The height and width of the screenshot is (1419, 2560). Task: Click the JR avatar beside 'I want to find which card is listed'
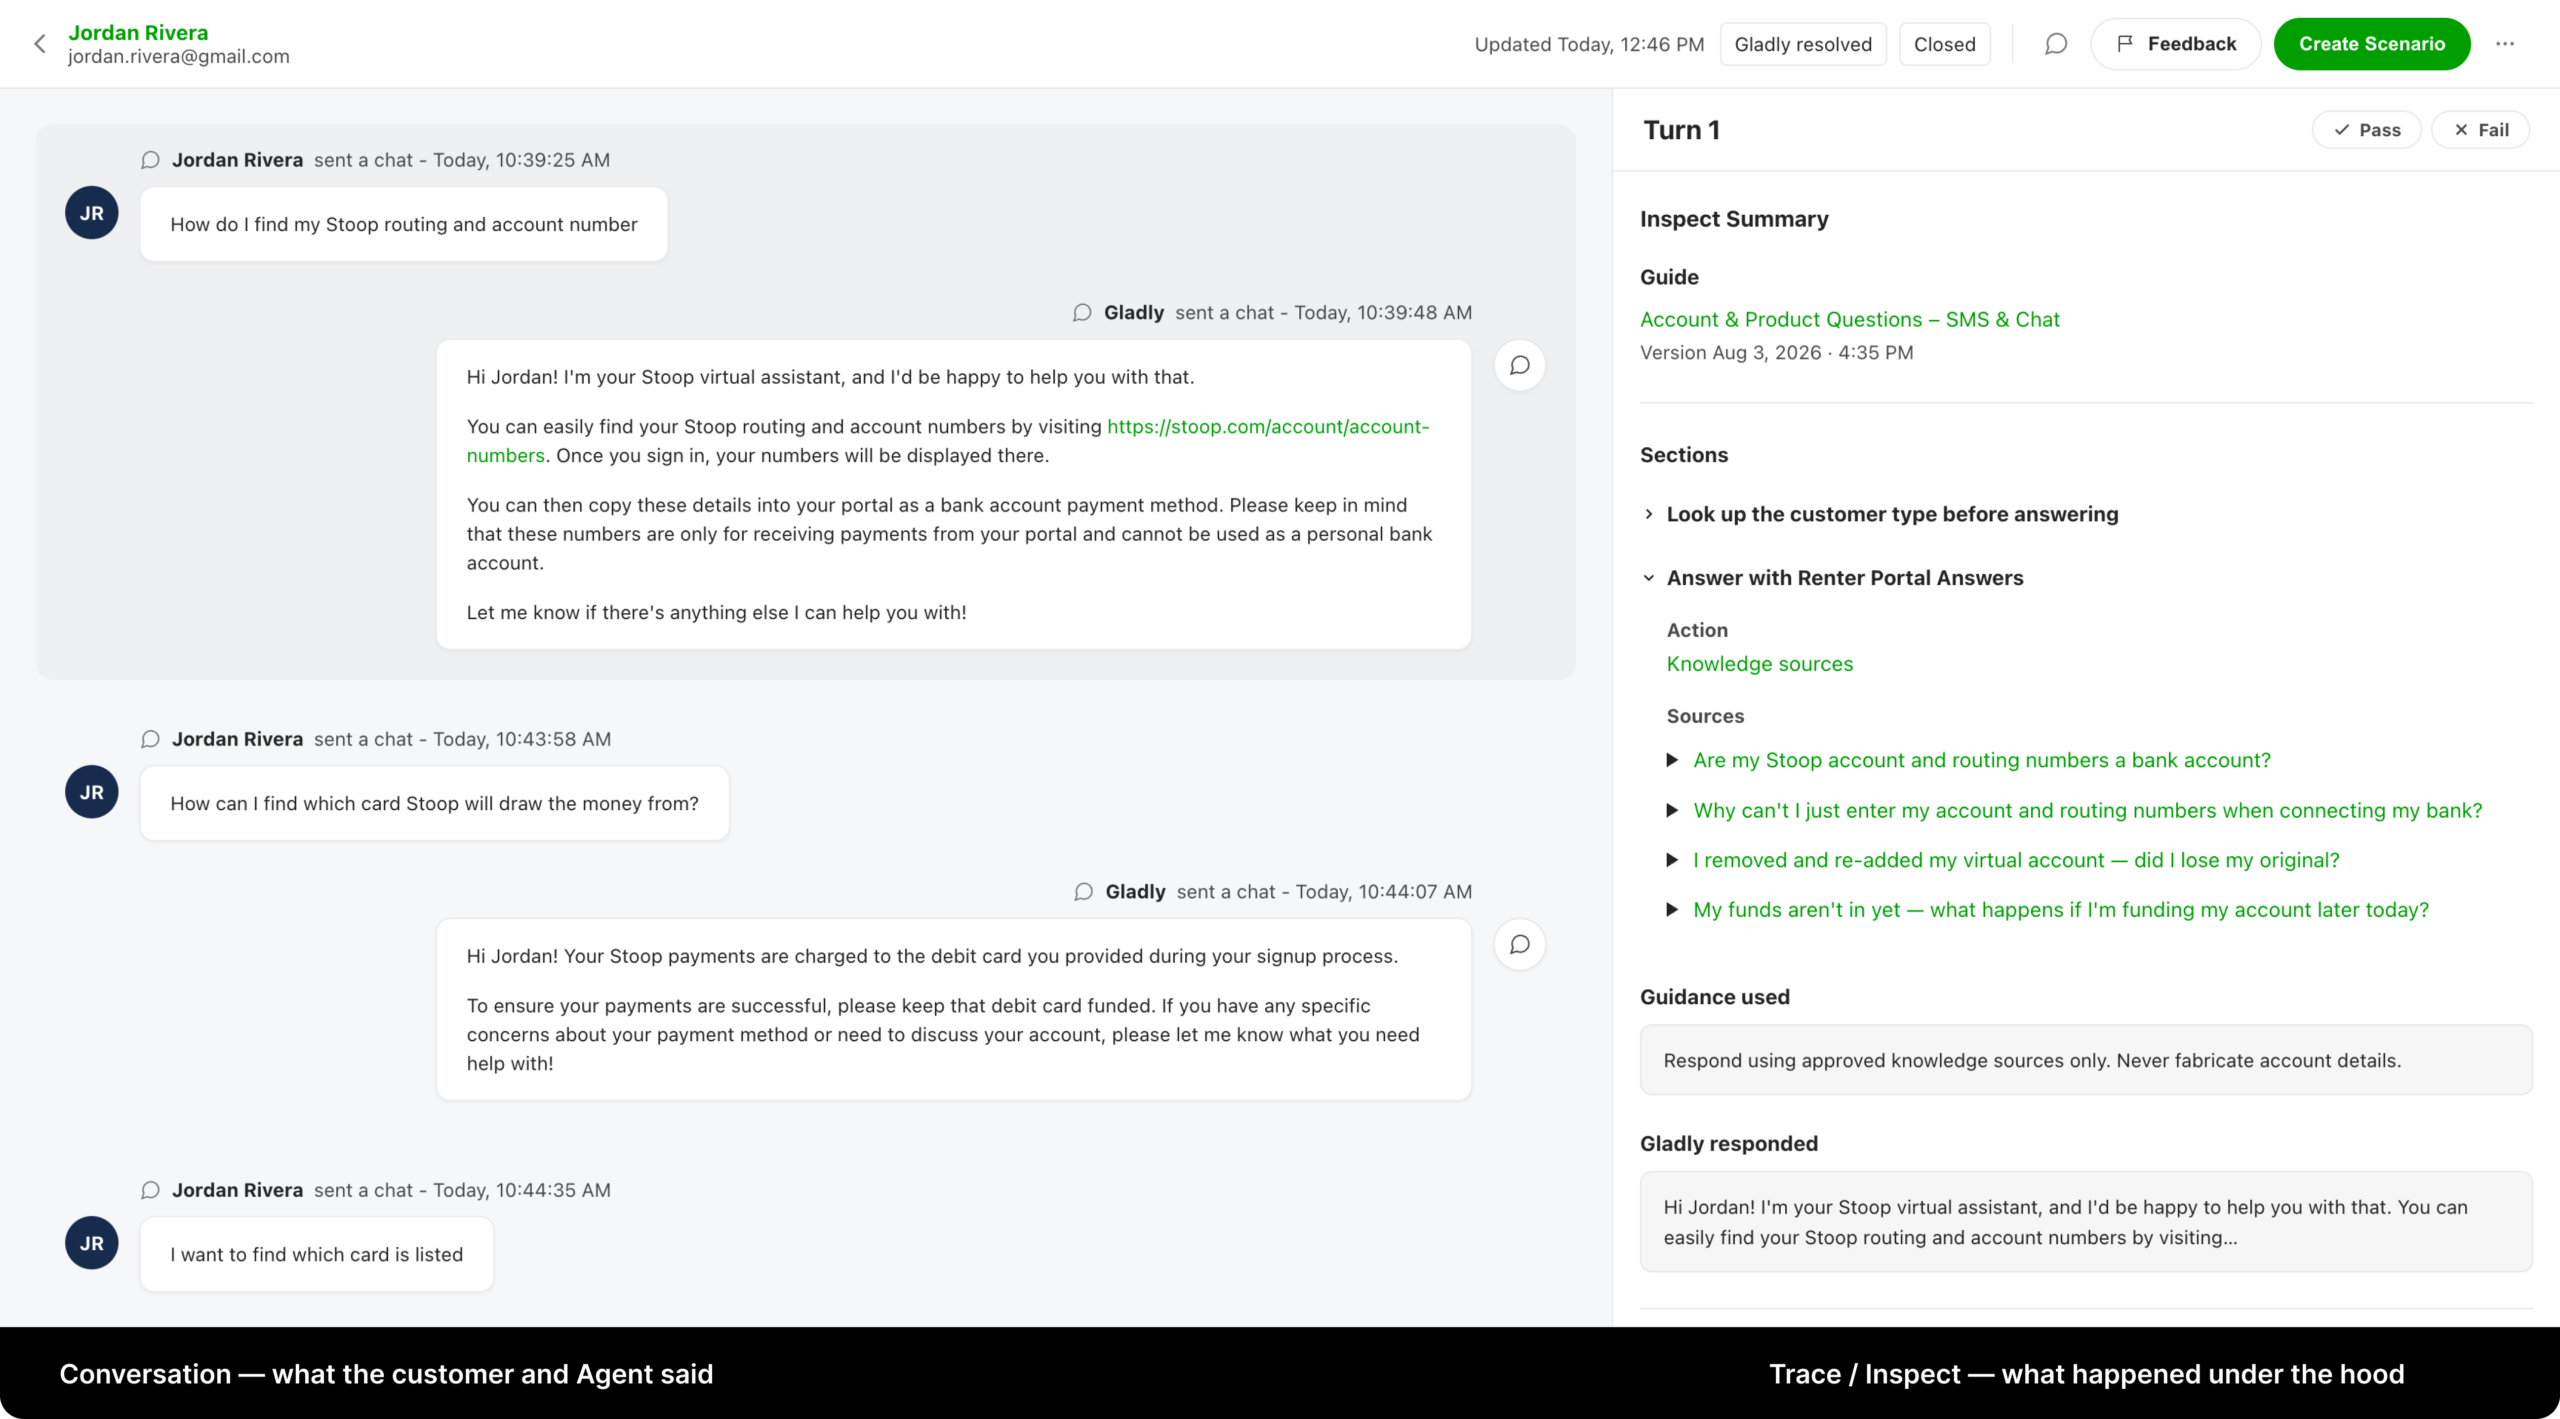pos(92,1243)
